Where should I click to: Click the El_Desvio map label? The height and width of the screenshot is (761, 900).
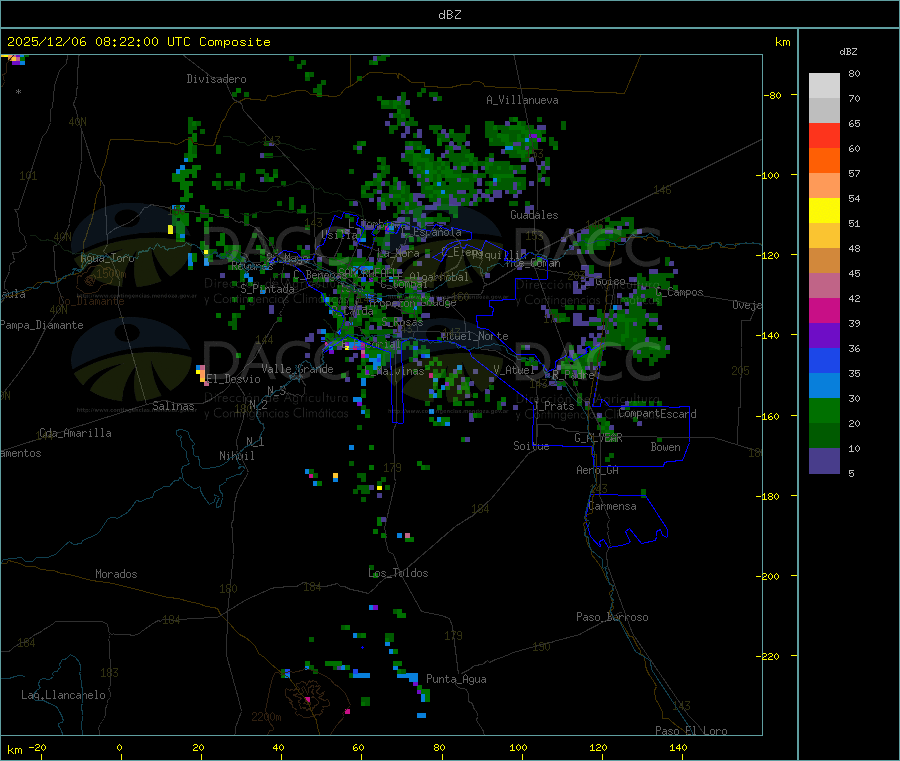(x=233, y=379)
